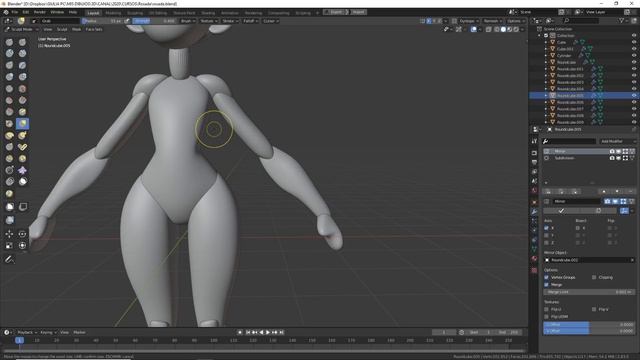Viewport: 640px width, 360px height.
Task: Toggle the Merge option checkbox
Action: (x=547, y=285)
